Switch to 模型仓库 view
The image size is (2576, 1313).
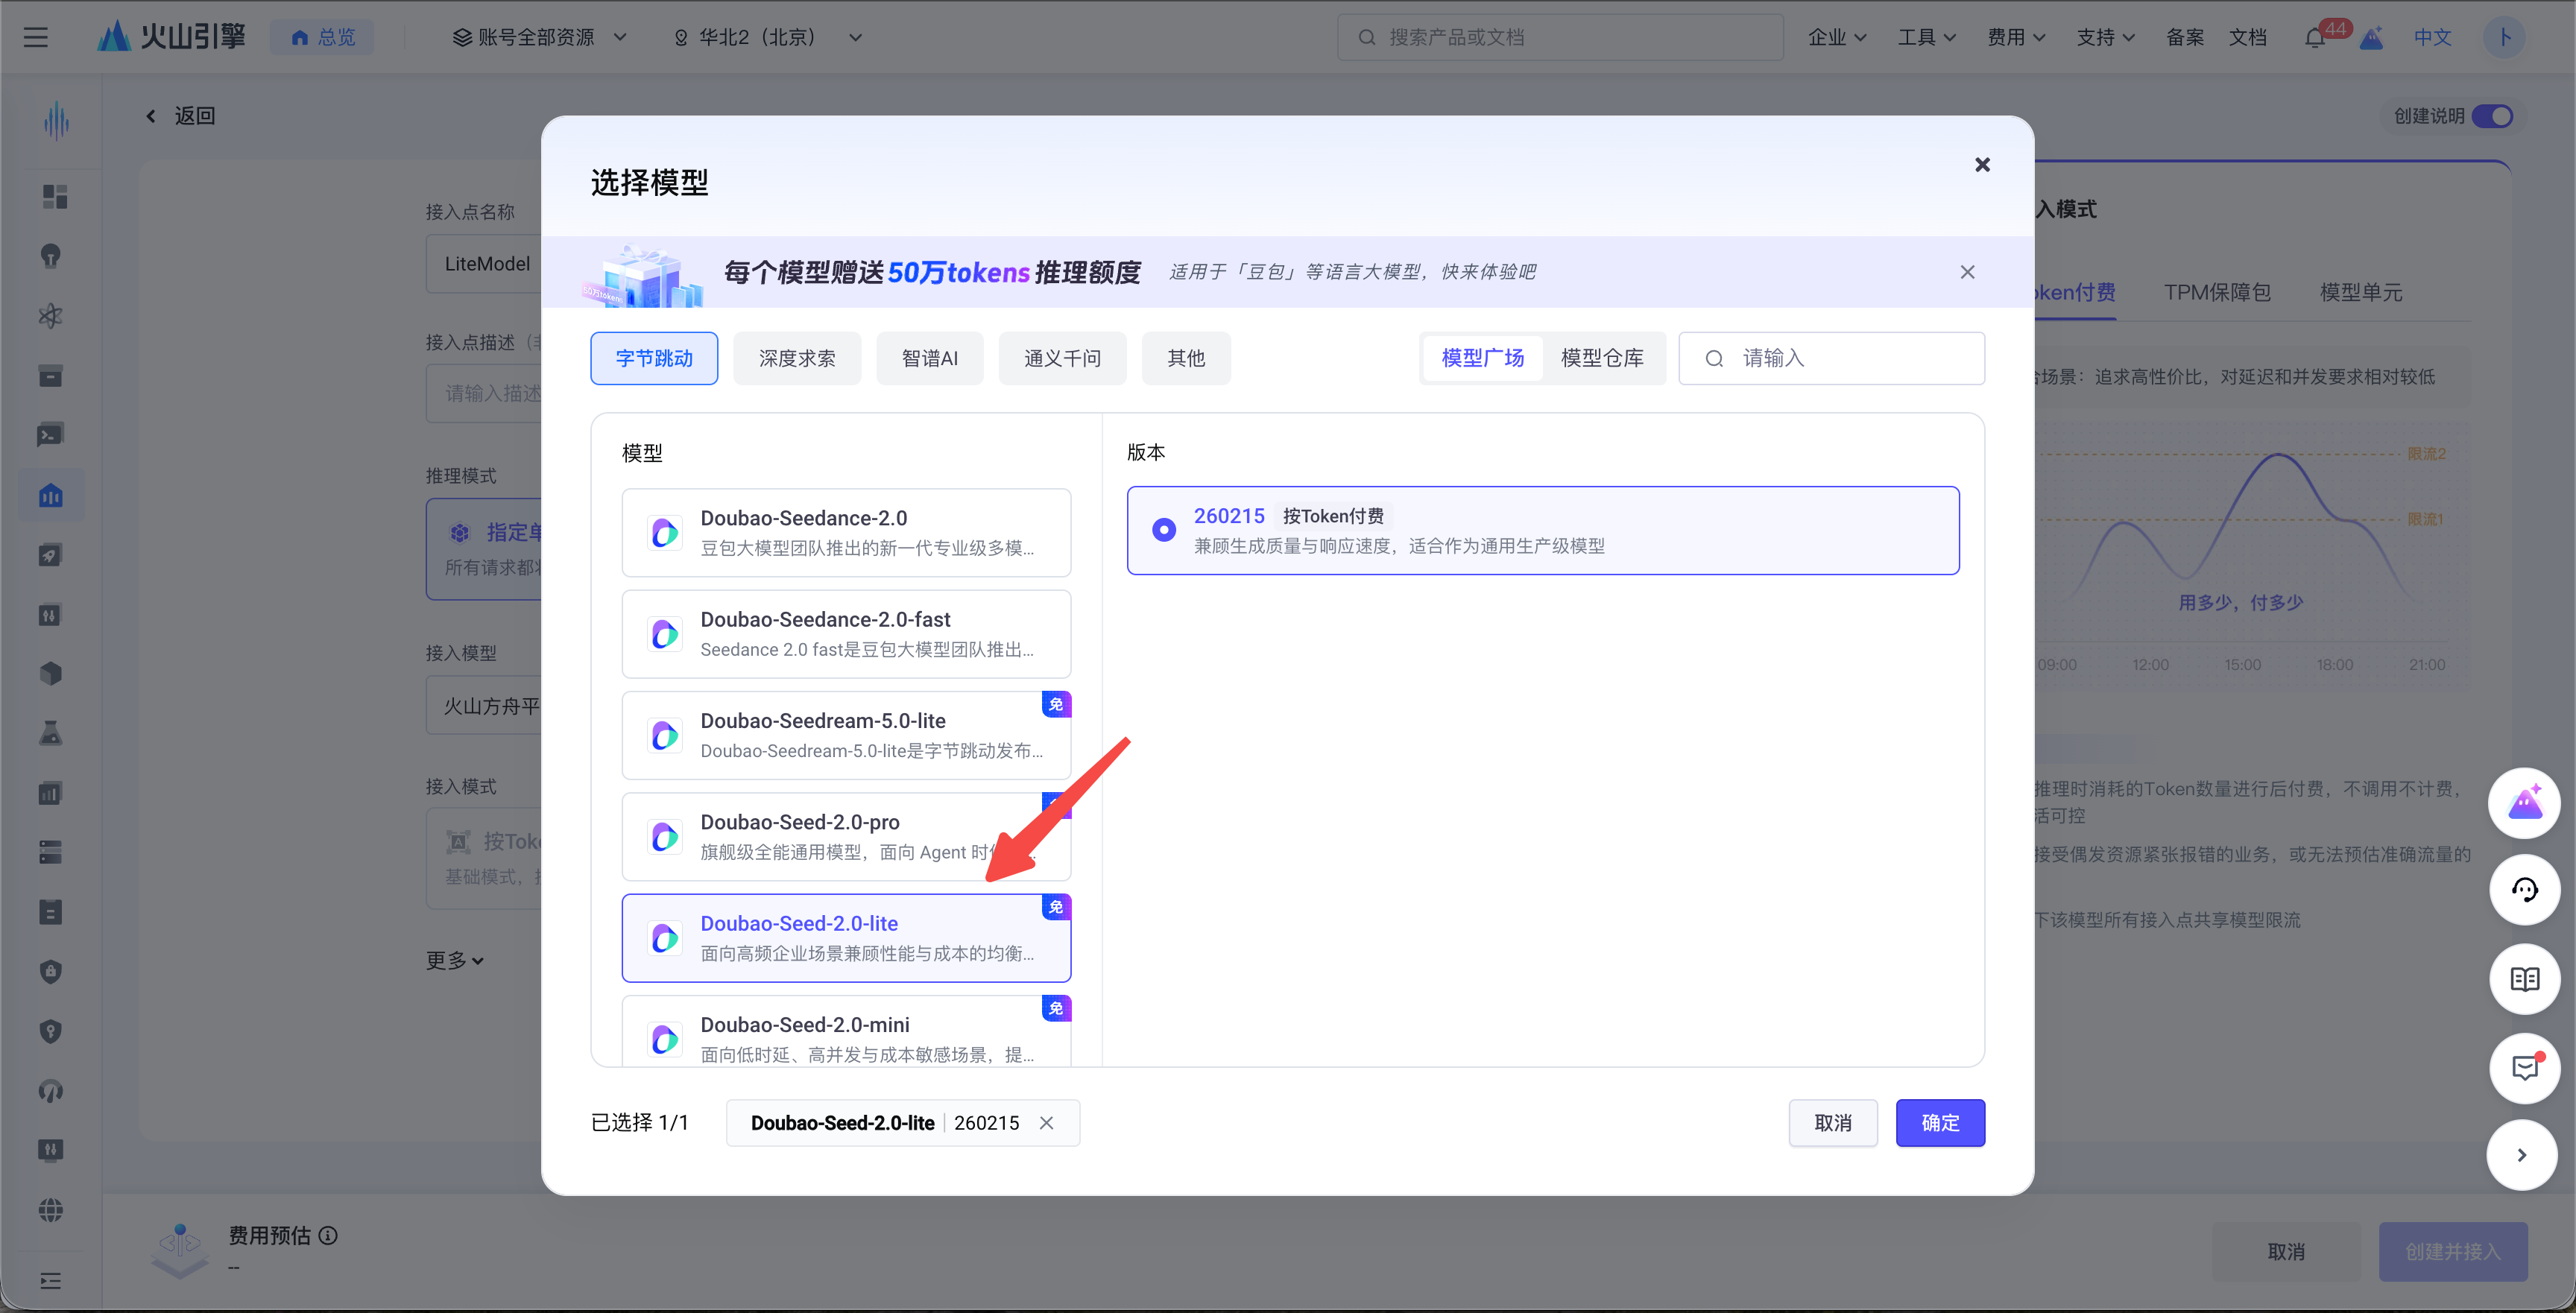click(x=1602, y=358)
